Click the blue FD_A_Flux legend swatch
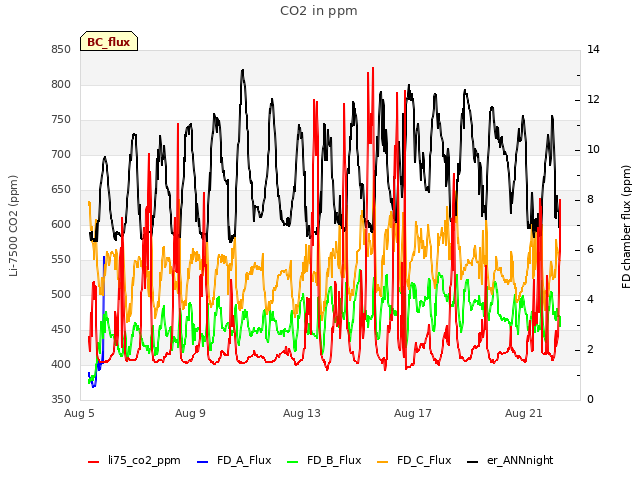Image resolution: width=640 pixels, height=480 pixels. 202,462
